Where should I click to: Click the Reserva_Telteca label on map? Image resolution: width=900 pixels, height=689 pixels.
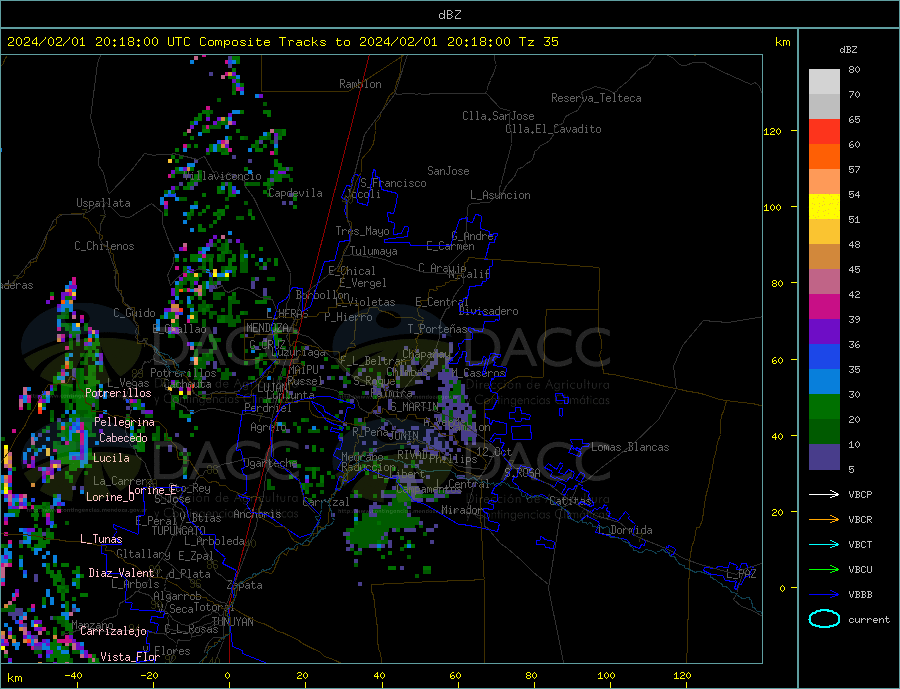coord(596,98)
